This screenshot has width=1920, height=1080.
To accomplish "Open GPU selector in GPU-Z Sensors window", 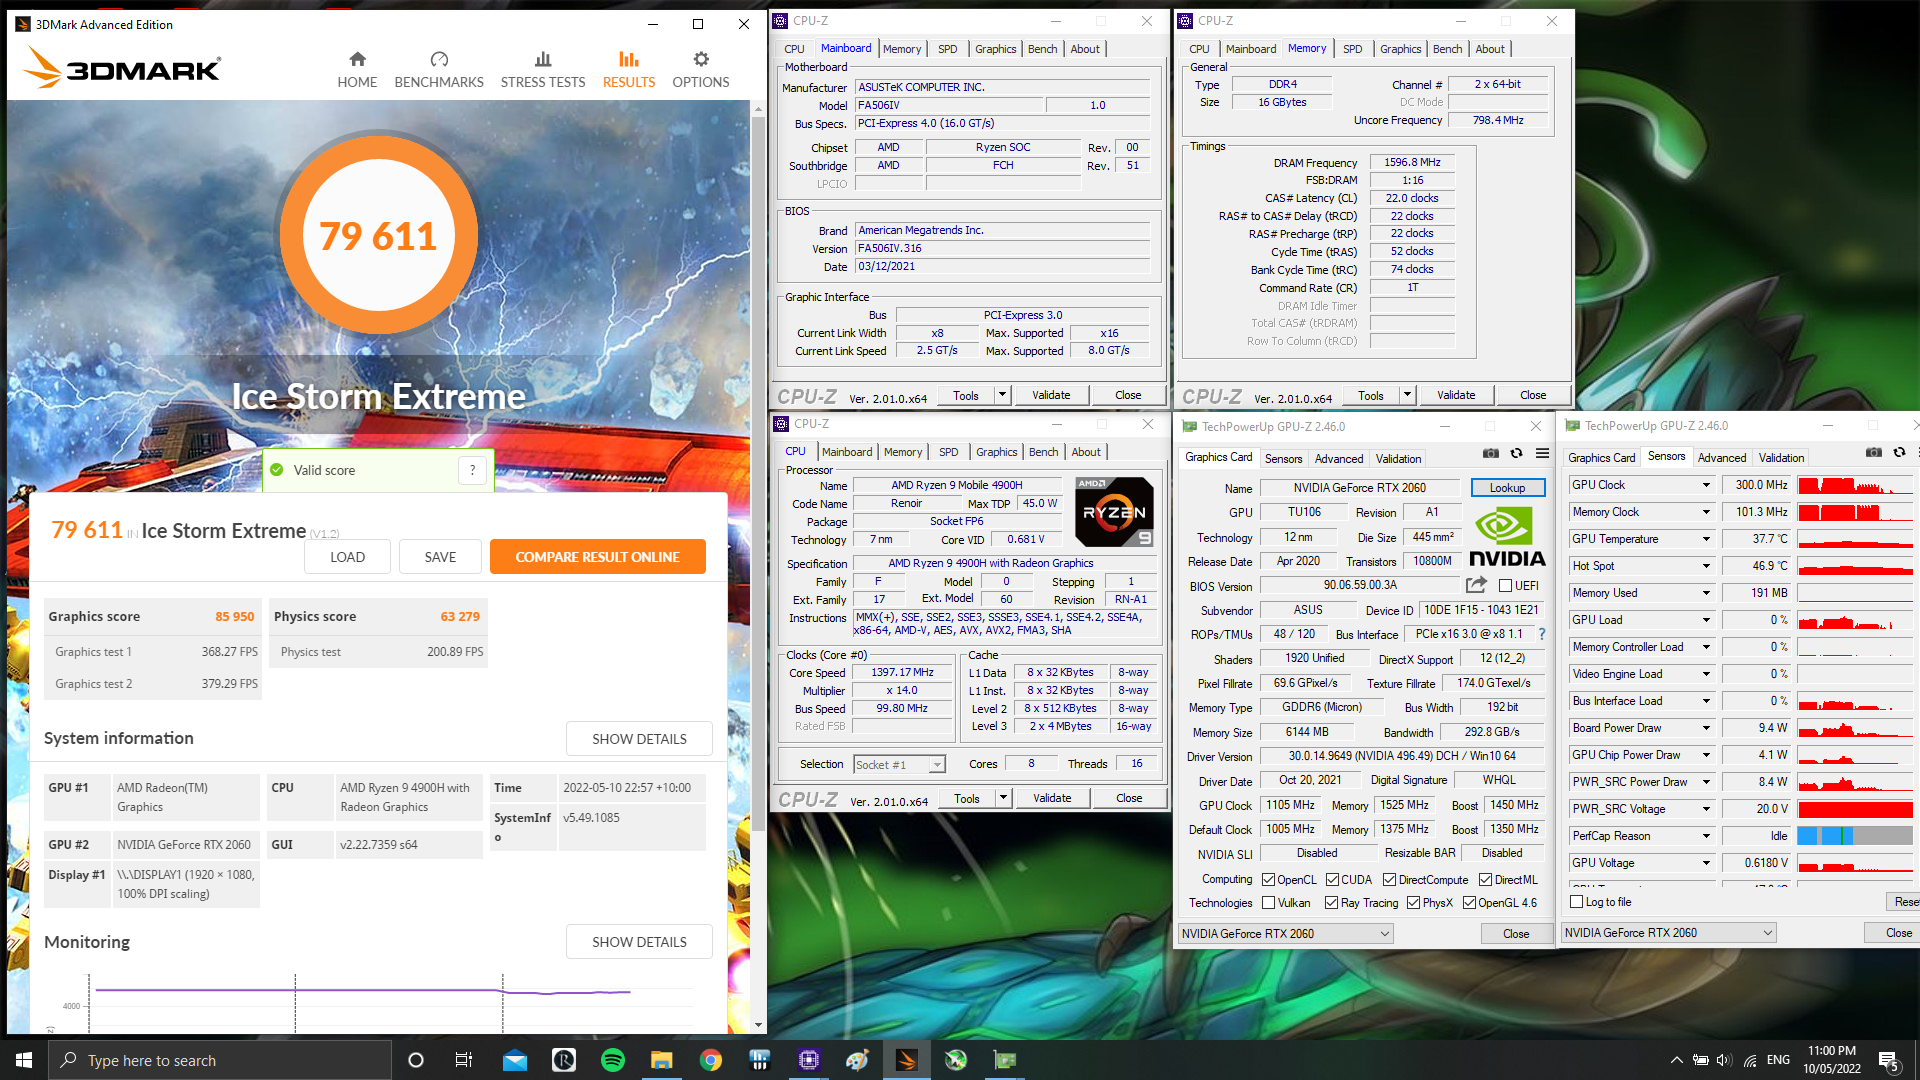I will [1669, 933].
